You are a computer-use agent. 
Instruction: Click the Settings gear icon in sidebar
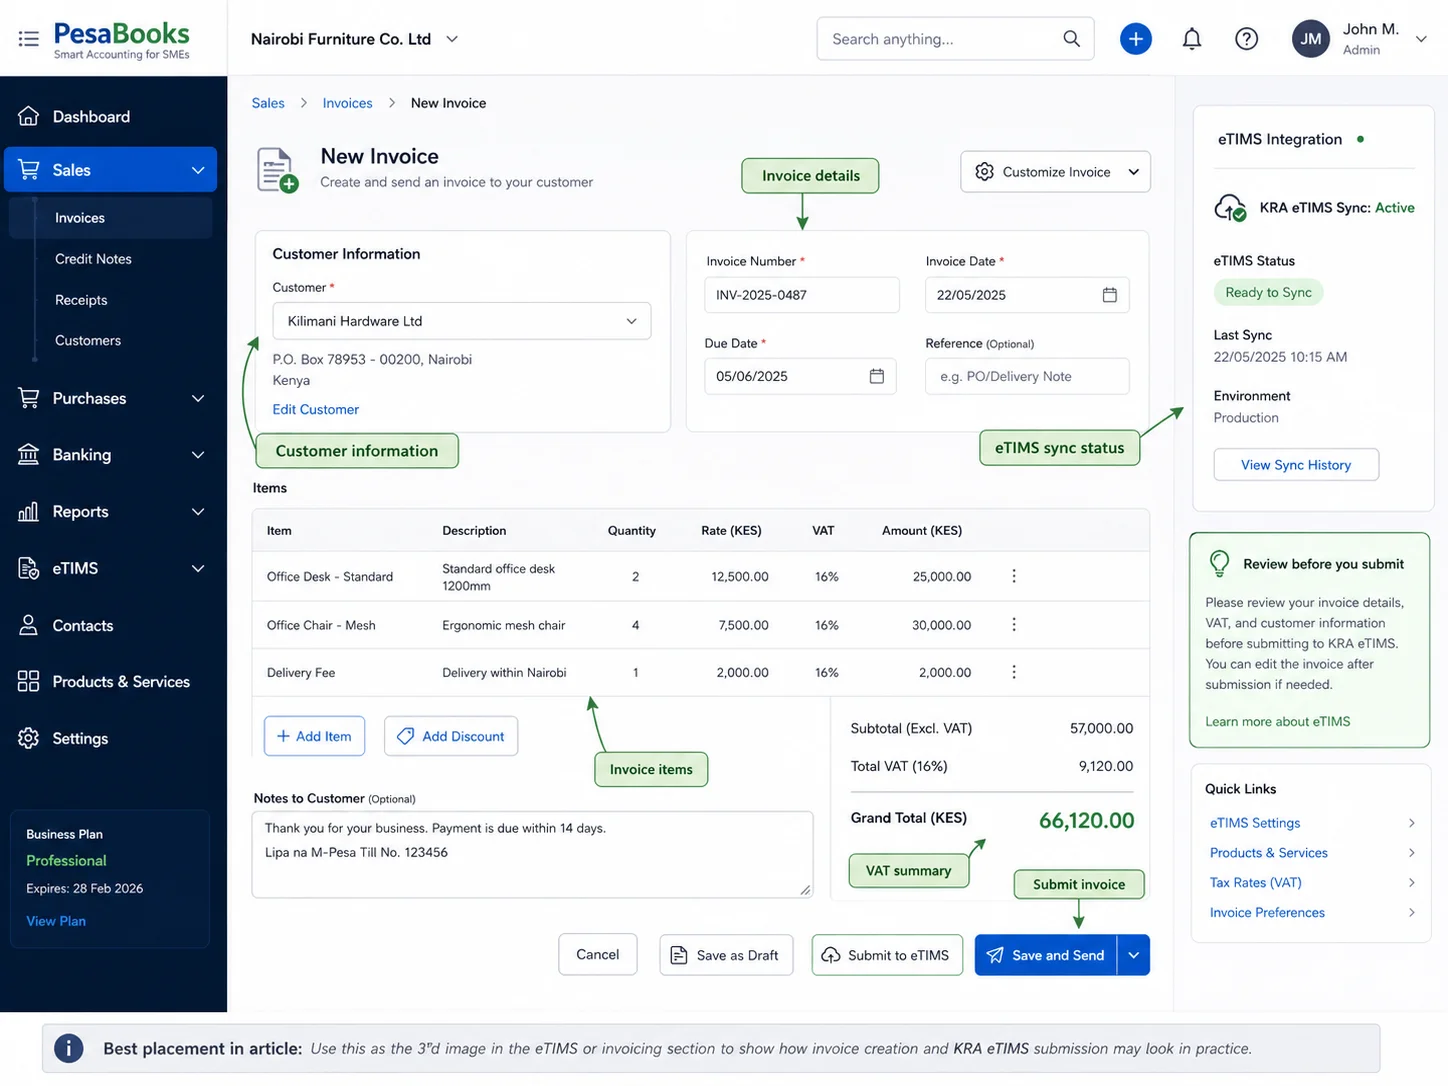(x=29, y=738)
